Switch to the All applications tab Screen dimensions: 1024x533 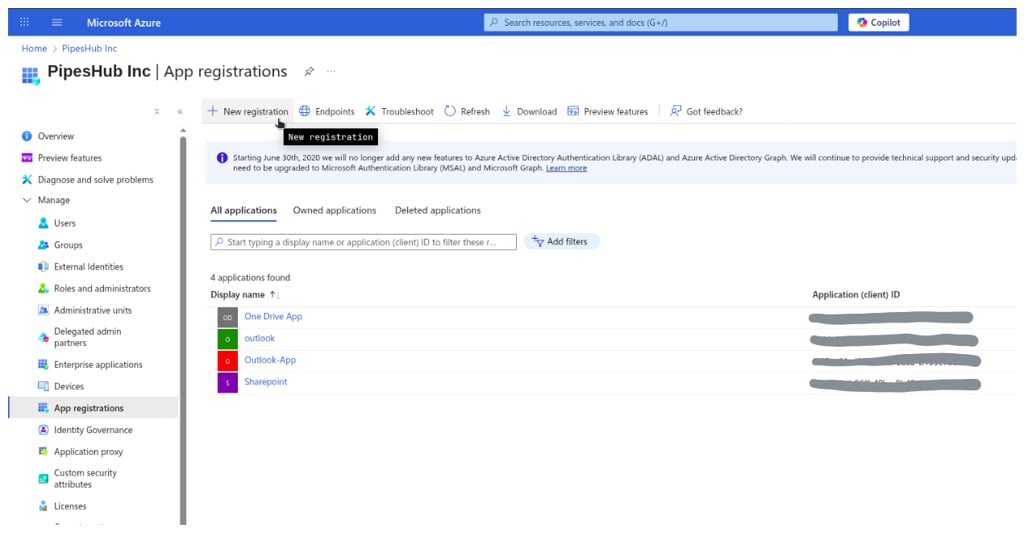[244, 210]
